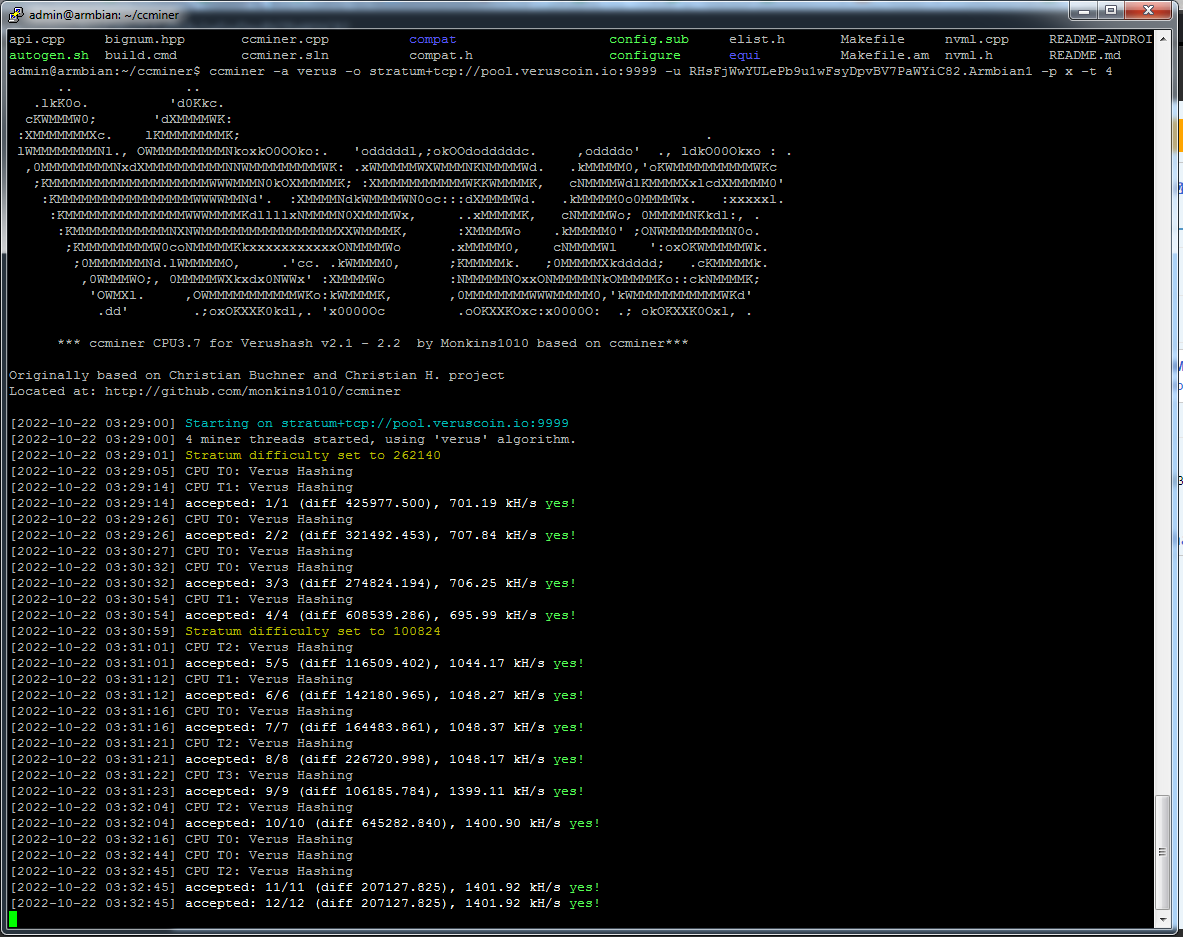
Task: Click the file name 'Makefile.am'
Action: click(x=885, y=55)
